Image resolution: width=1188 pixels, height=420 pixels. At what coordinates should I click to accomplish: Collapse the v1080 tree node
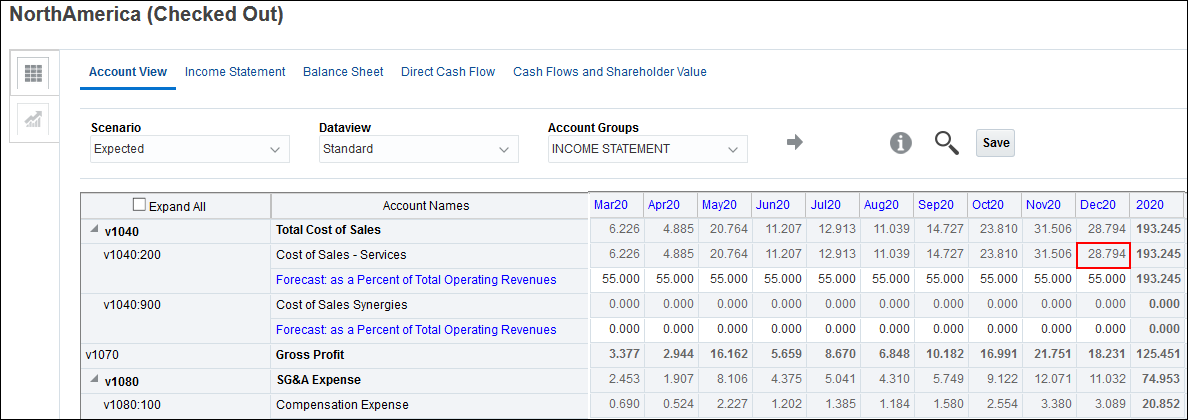(x=92, y=380)
